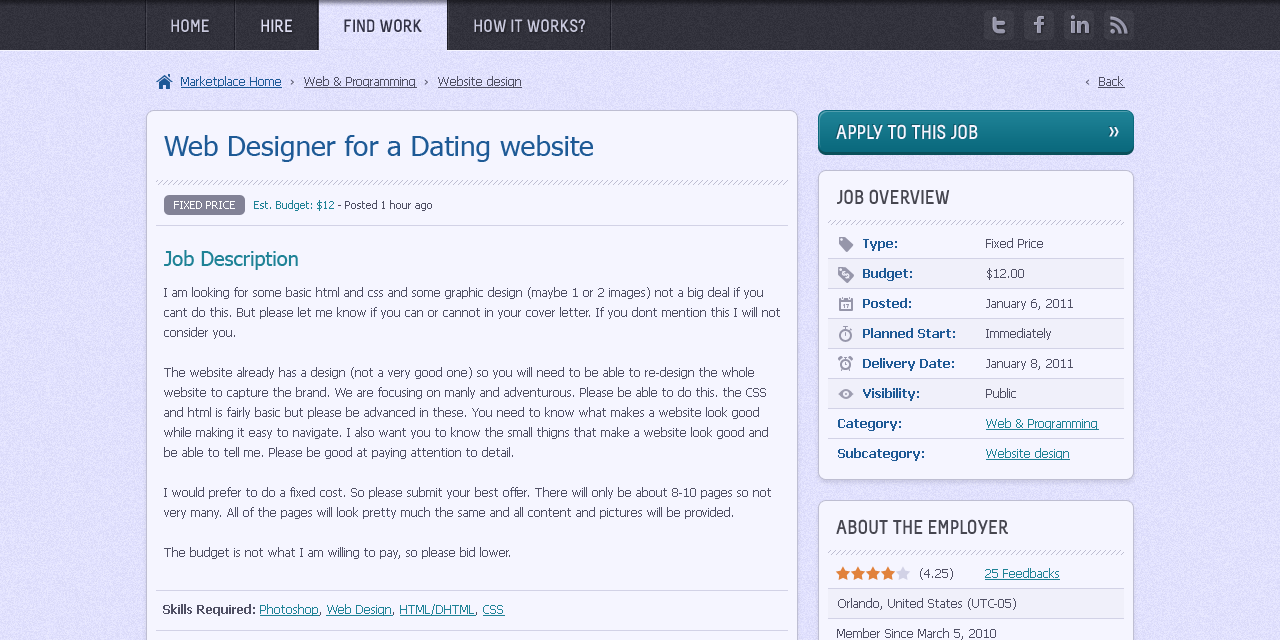
Task: Click the Back link
Action: coord(1110,81)
